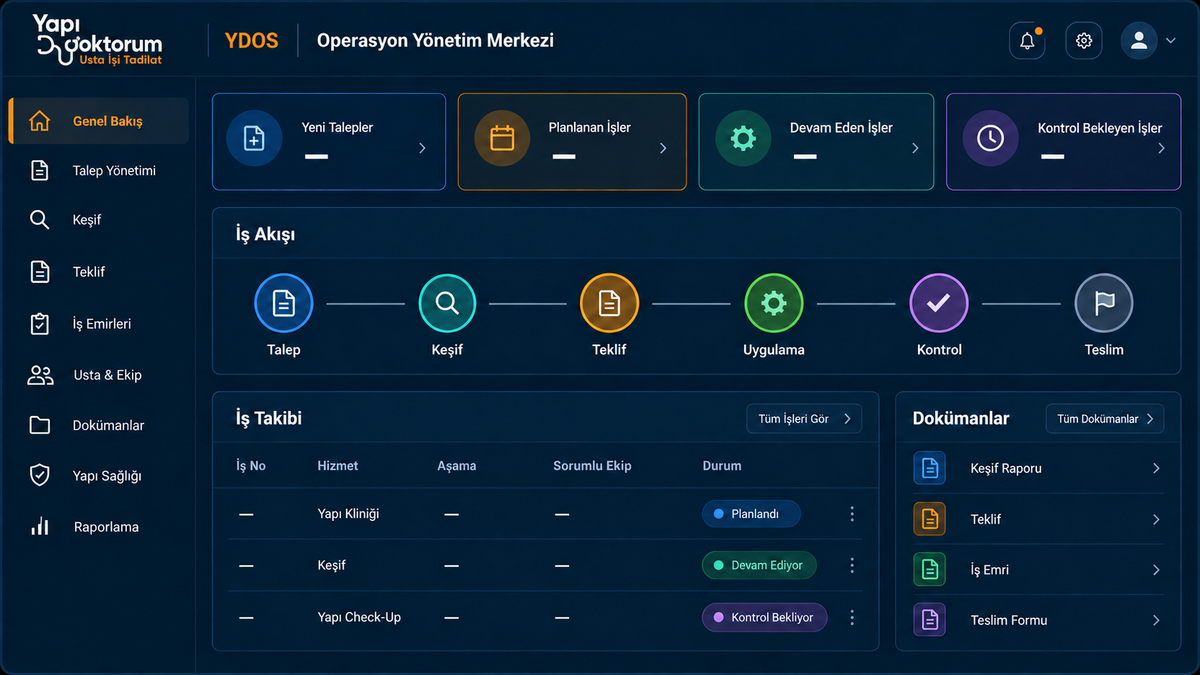Click the Devam Ediyor status badge
The height and width of the screenshot is (675, 1200).
coord(759,565)
